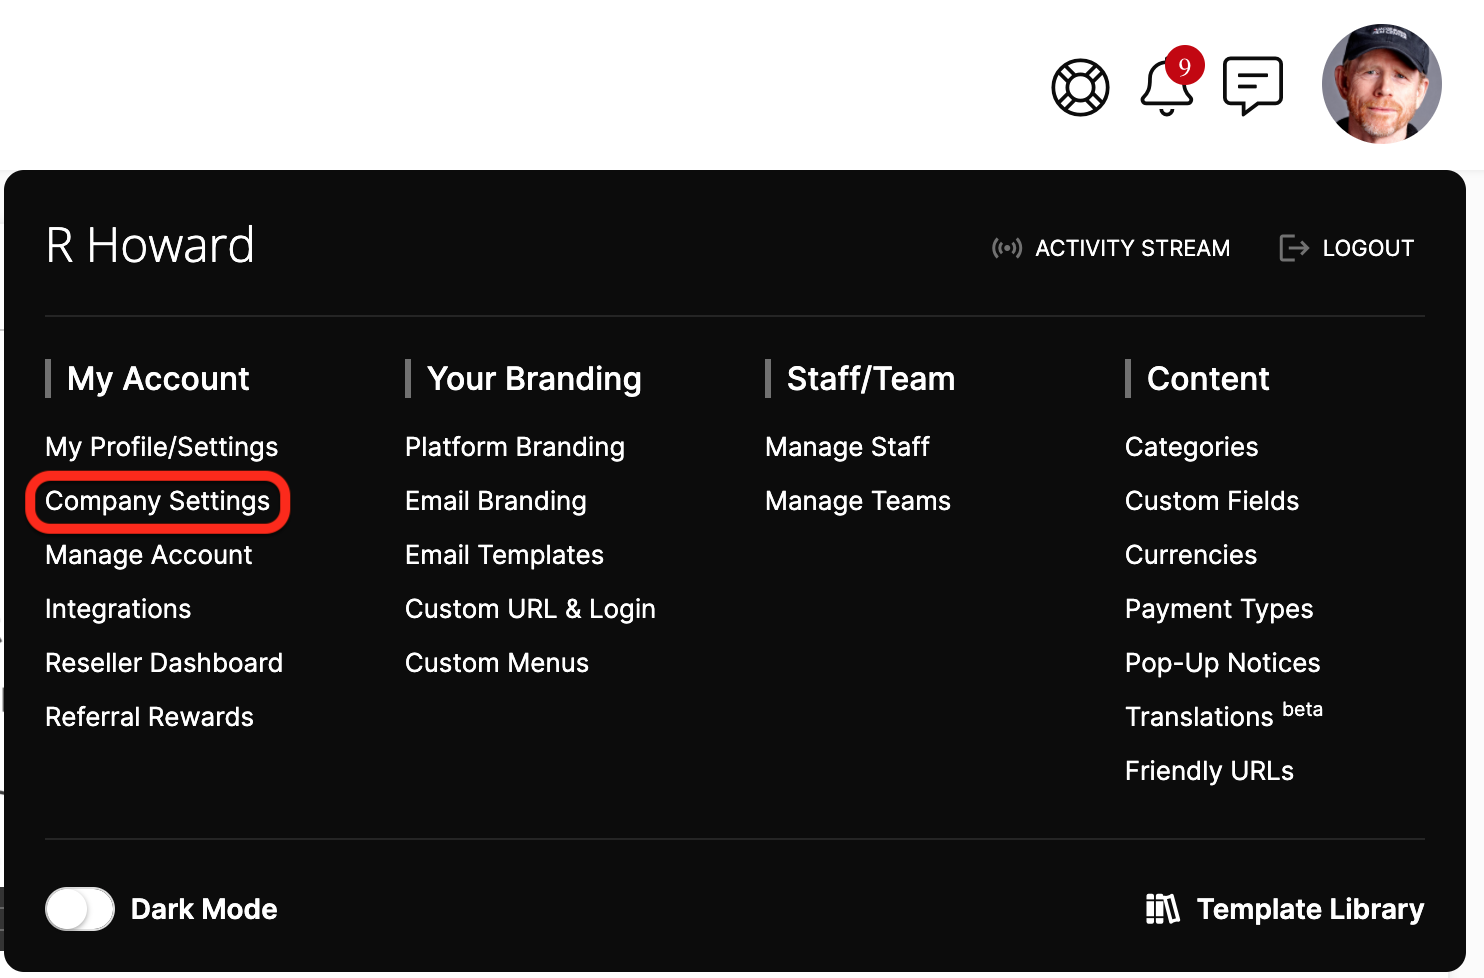Viewport: 1484px width, 978px height.
Task: Open Payment Types
Action: (x=1219, y=609)
